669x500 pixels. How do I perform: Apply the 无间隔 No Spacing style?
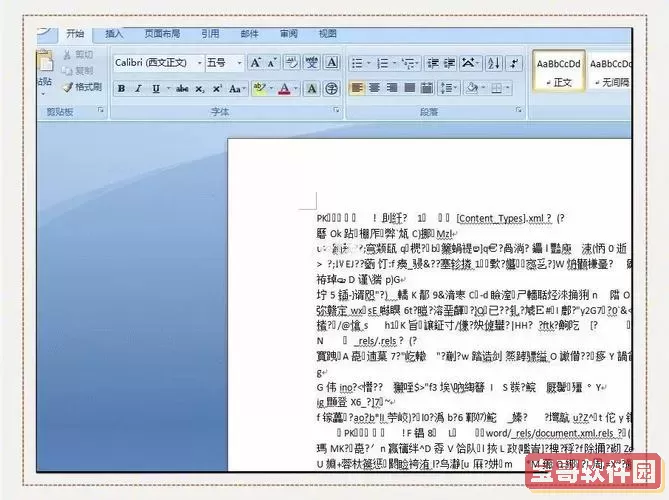[610, 71]
